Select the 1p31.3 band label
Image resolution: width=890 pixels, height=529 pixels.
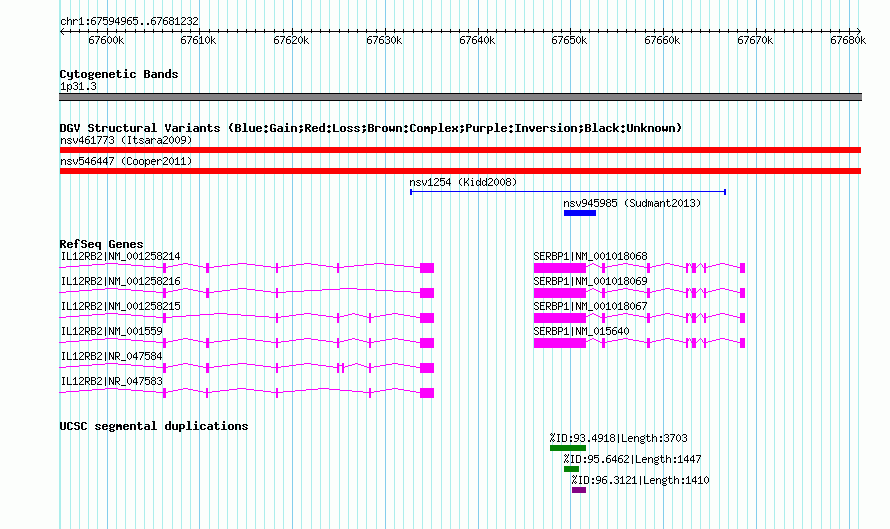point(78,86)
